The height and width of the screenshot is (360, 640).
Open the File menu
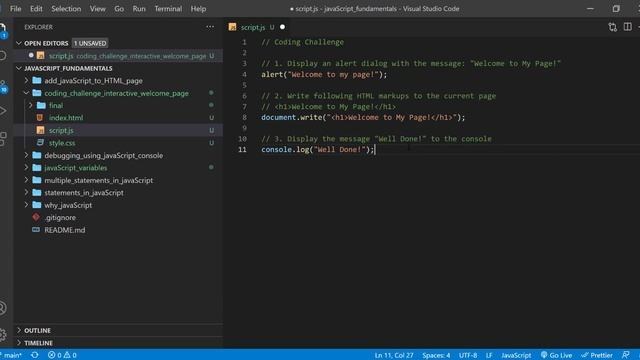coord(16,9)
